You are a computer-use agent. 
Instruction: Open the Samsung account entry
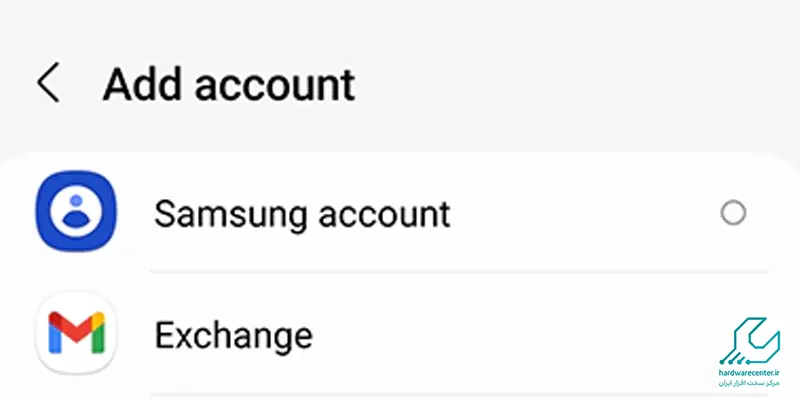click(x=302, y=213)
